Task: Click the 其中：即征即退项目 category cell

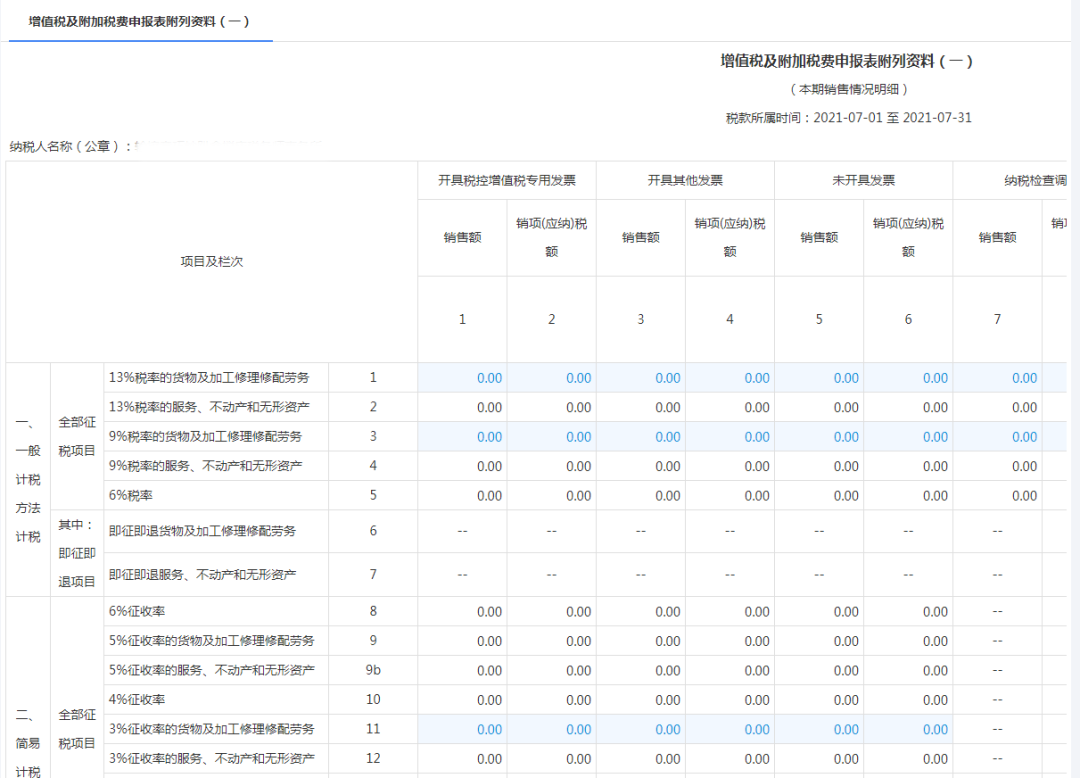Action: tap(77, 553)
